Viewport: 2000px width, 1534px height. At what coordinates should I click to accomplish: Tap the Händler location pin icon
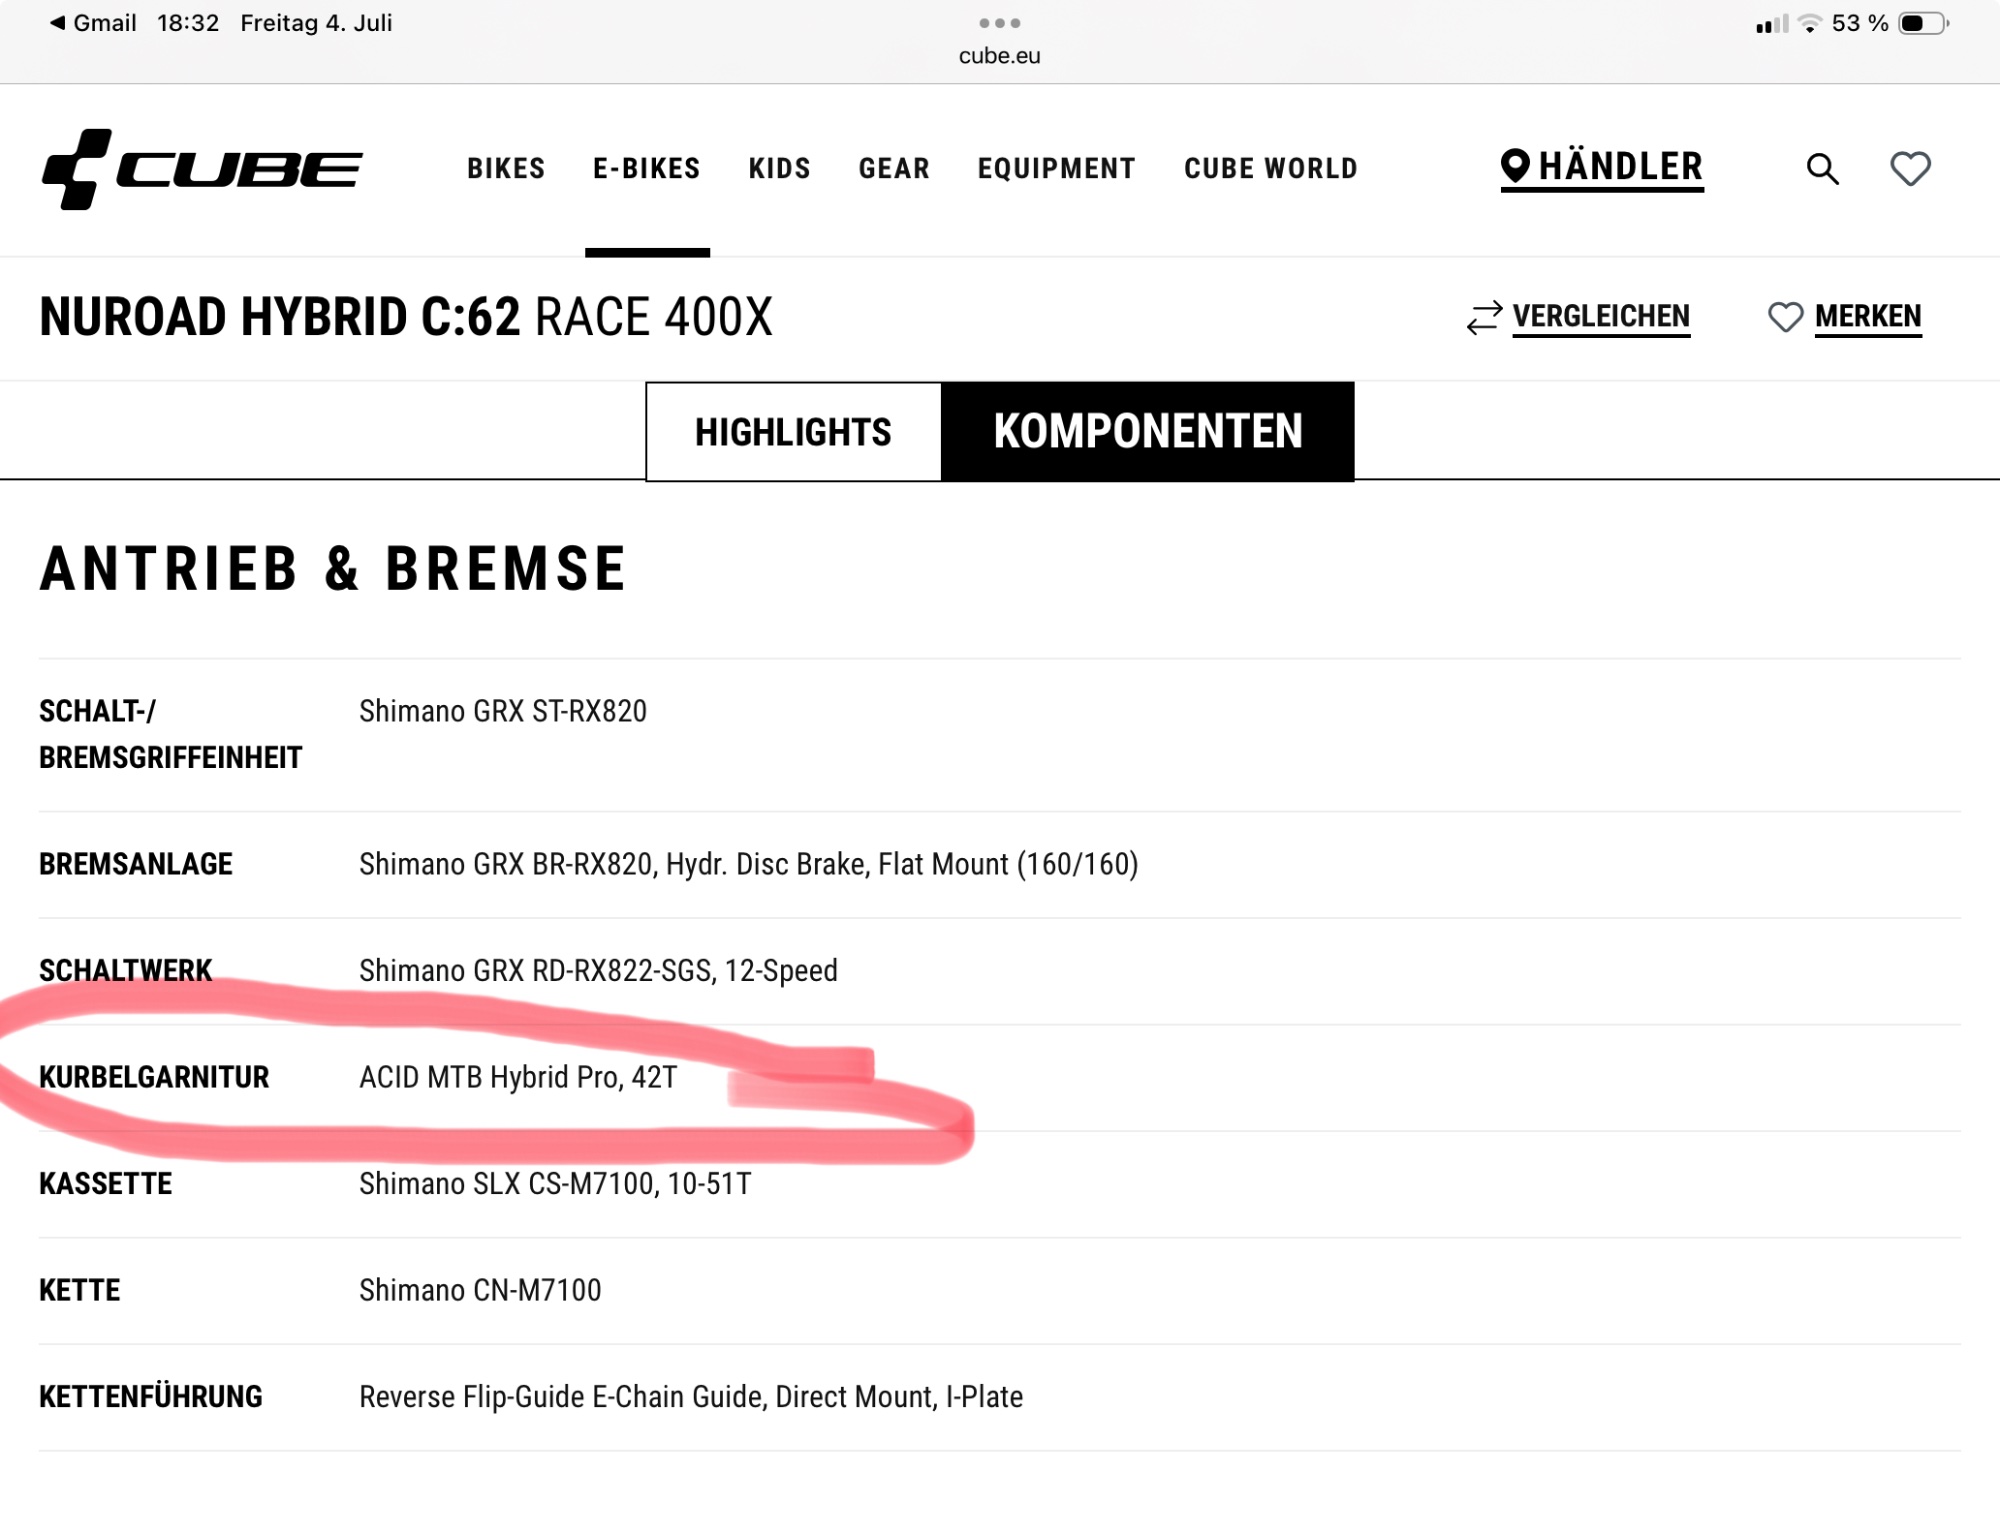tap(1515, 166)
